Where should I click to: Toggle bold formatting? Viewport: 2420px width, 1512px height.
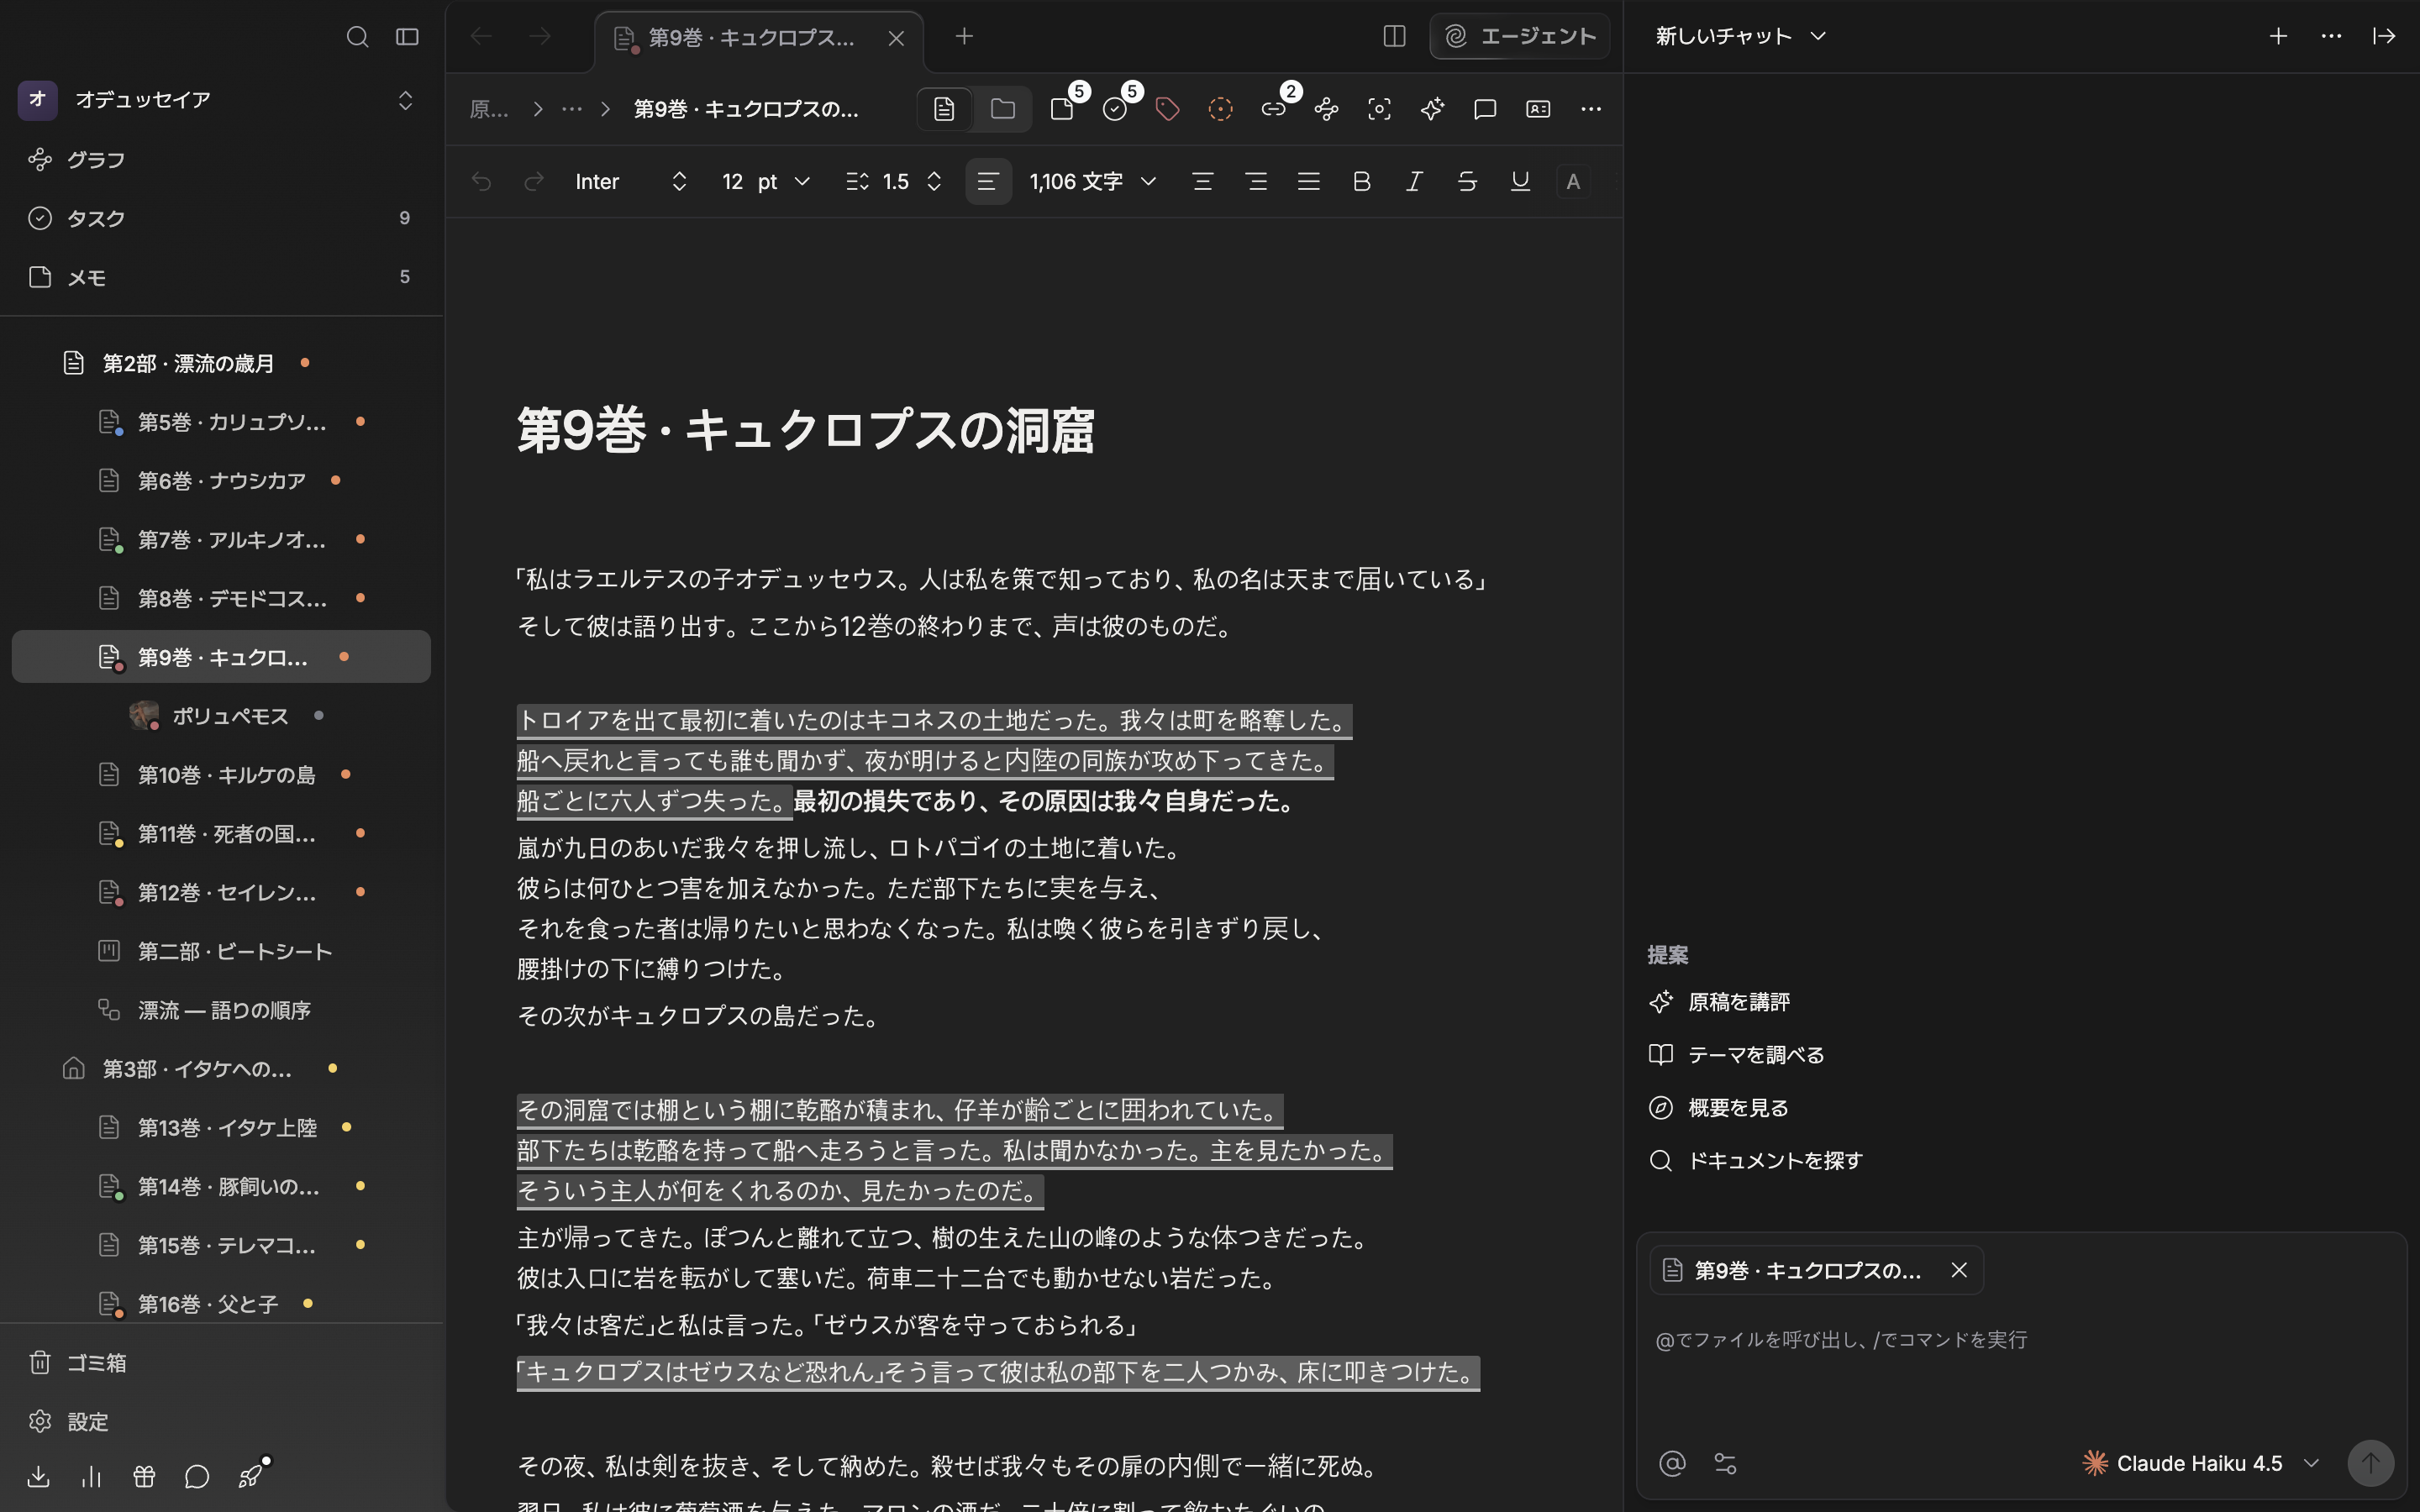pyautogui.click(x=1361, y=181)
